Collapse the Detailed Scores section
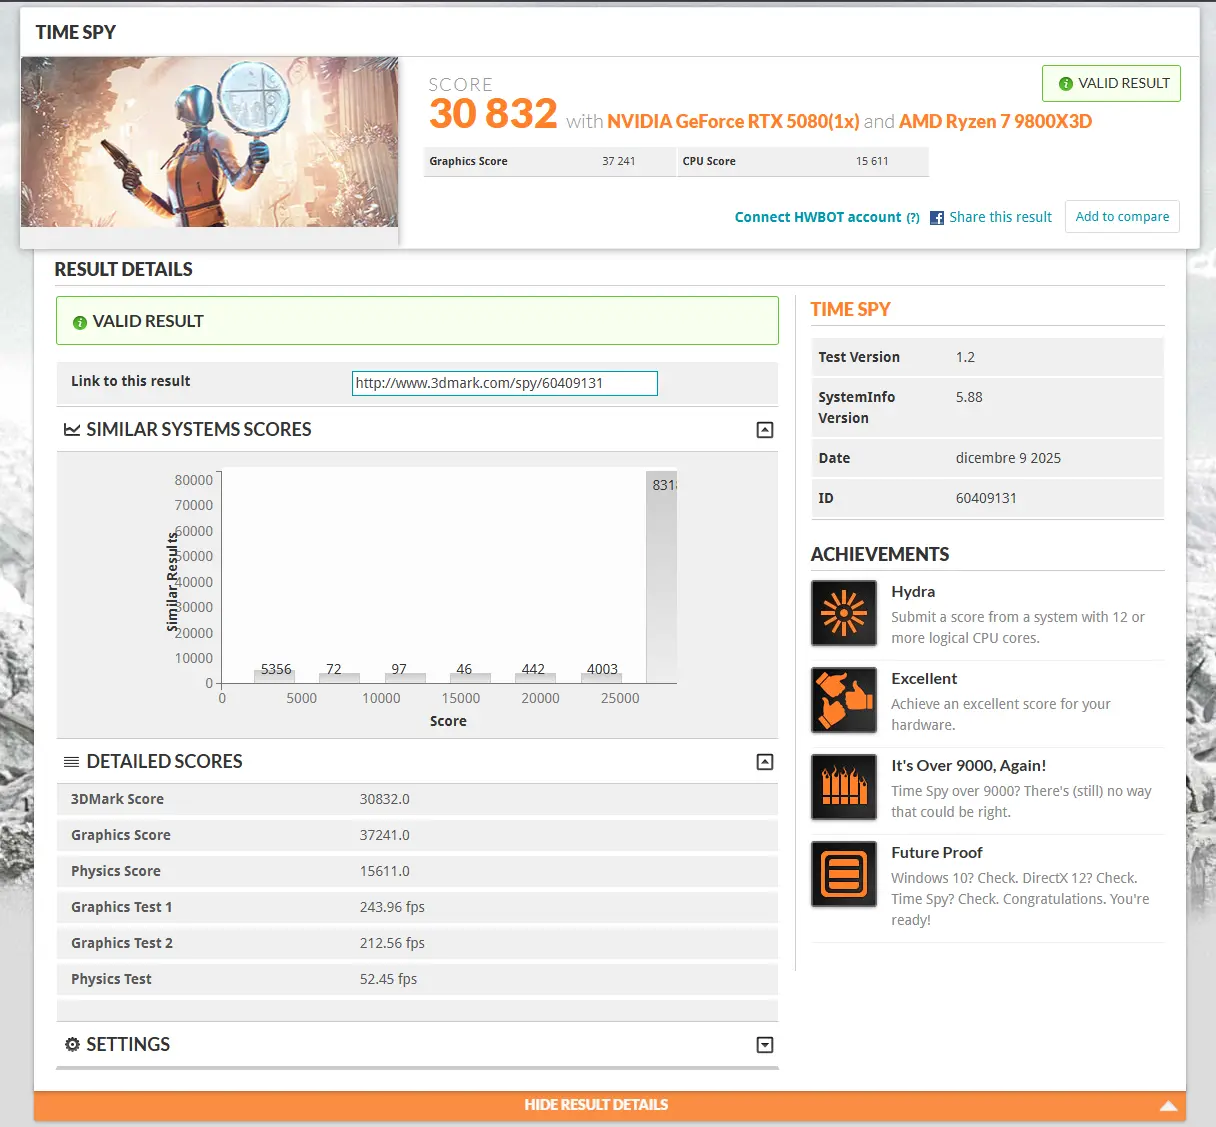Image resolution: width=1216 pixels, height=1127 pixels. 765,762
